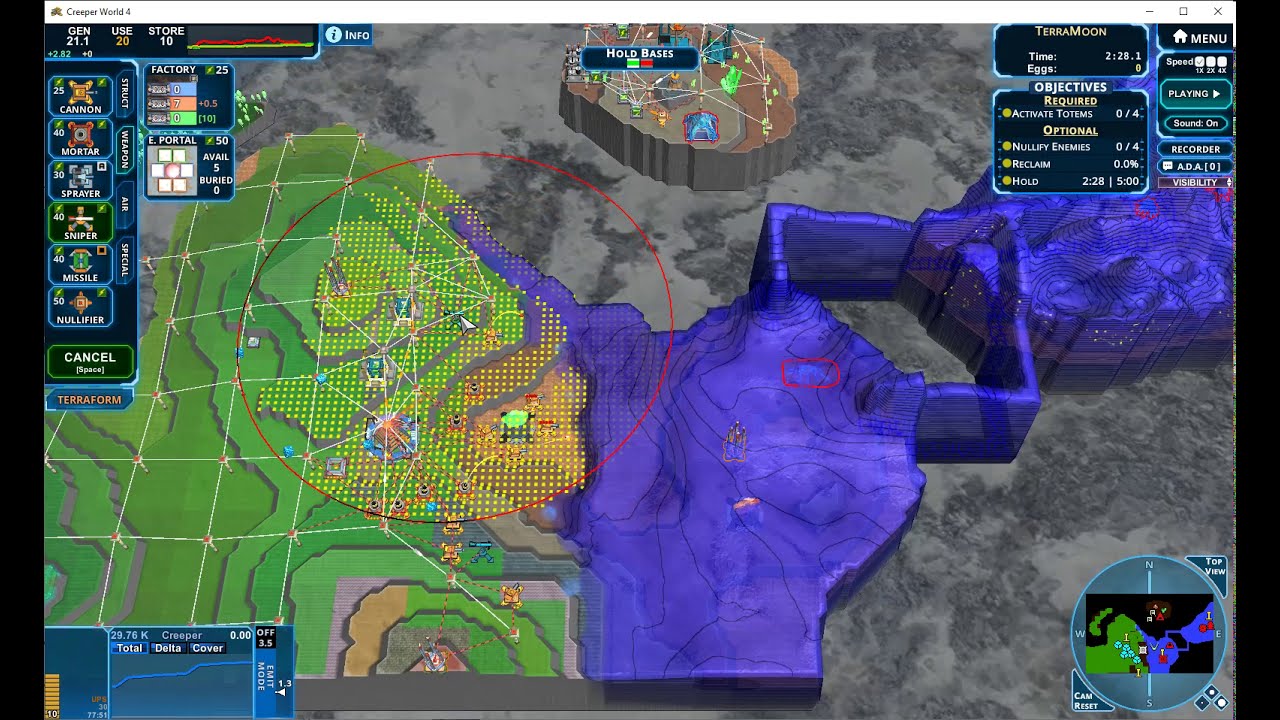Open the Terraform panel

(x=90, y=400)
